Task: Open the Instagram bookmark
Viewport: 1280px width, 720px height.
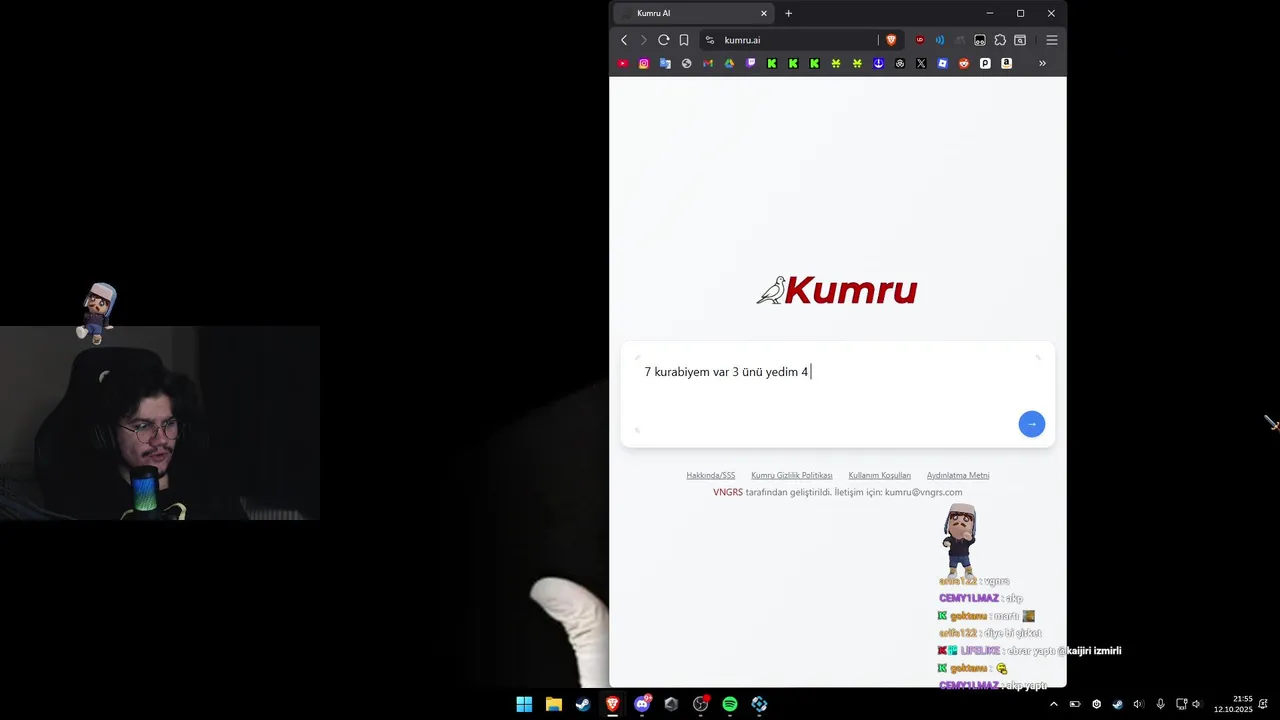Action: click(644, 63)
